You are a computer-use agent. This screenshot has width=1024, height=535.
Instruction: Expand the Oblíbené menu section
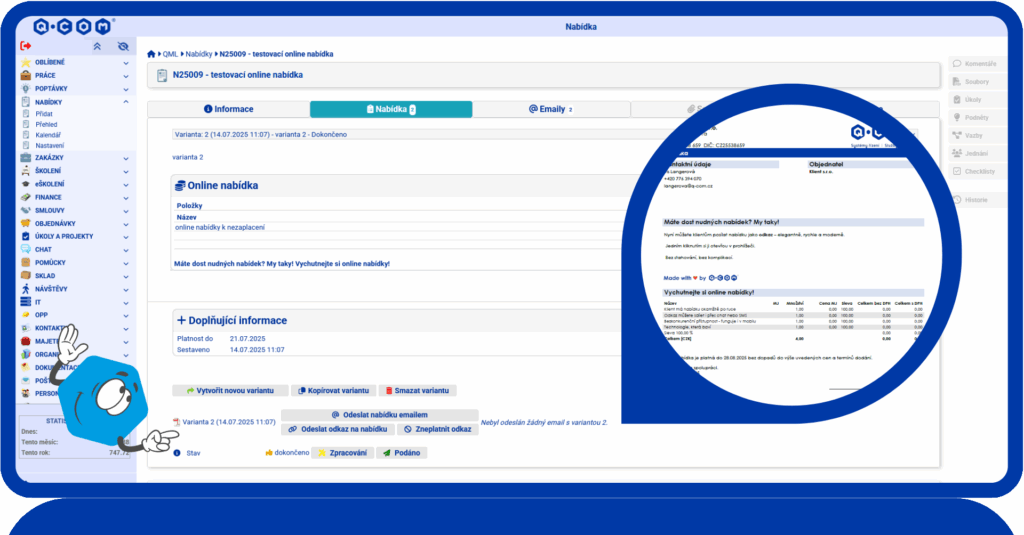(x=126, y=63)
